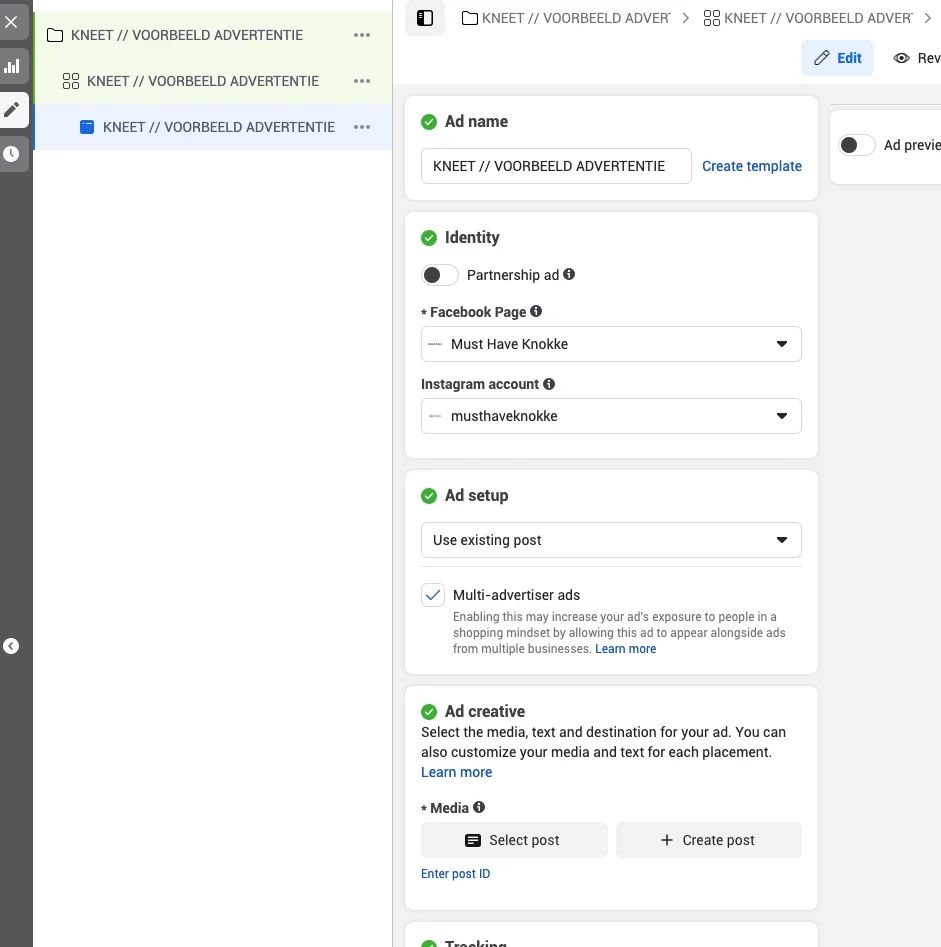Toggle the Partnership ad switch

pyautogui.click(x=440, y=275)
